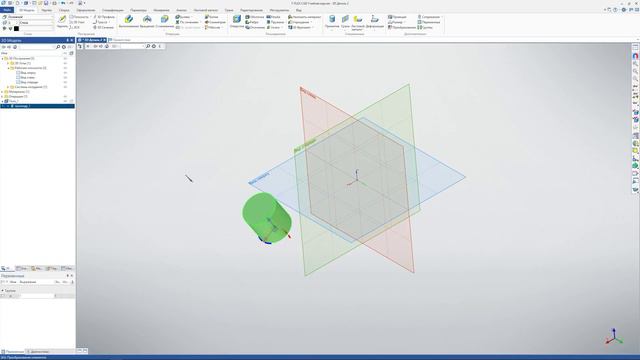The width and height of the screenshot is (640, 360).
Task: Open the Диагностика bottom panel tab
Action: pos(39,351)
